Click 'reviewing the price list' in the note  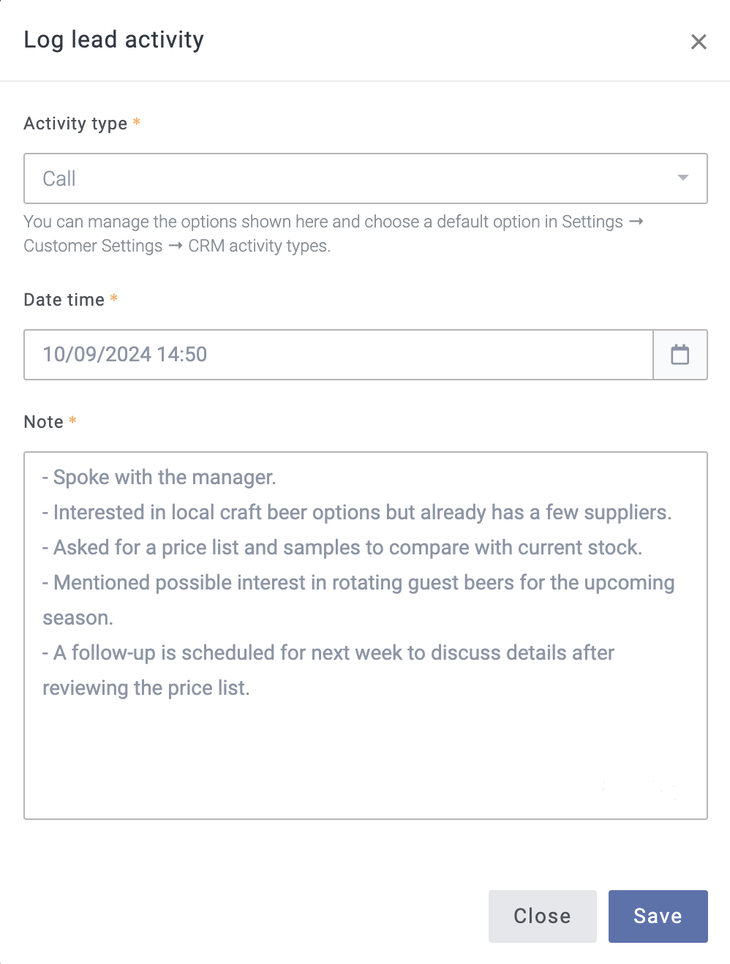[146, 688]
